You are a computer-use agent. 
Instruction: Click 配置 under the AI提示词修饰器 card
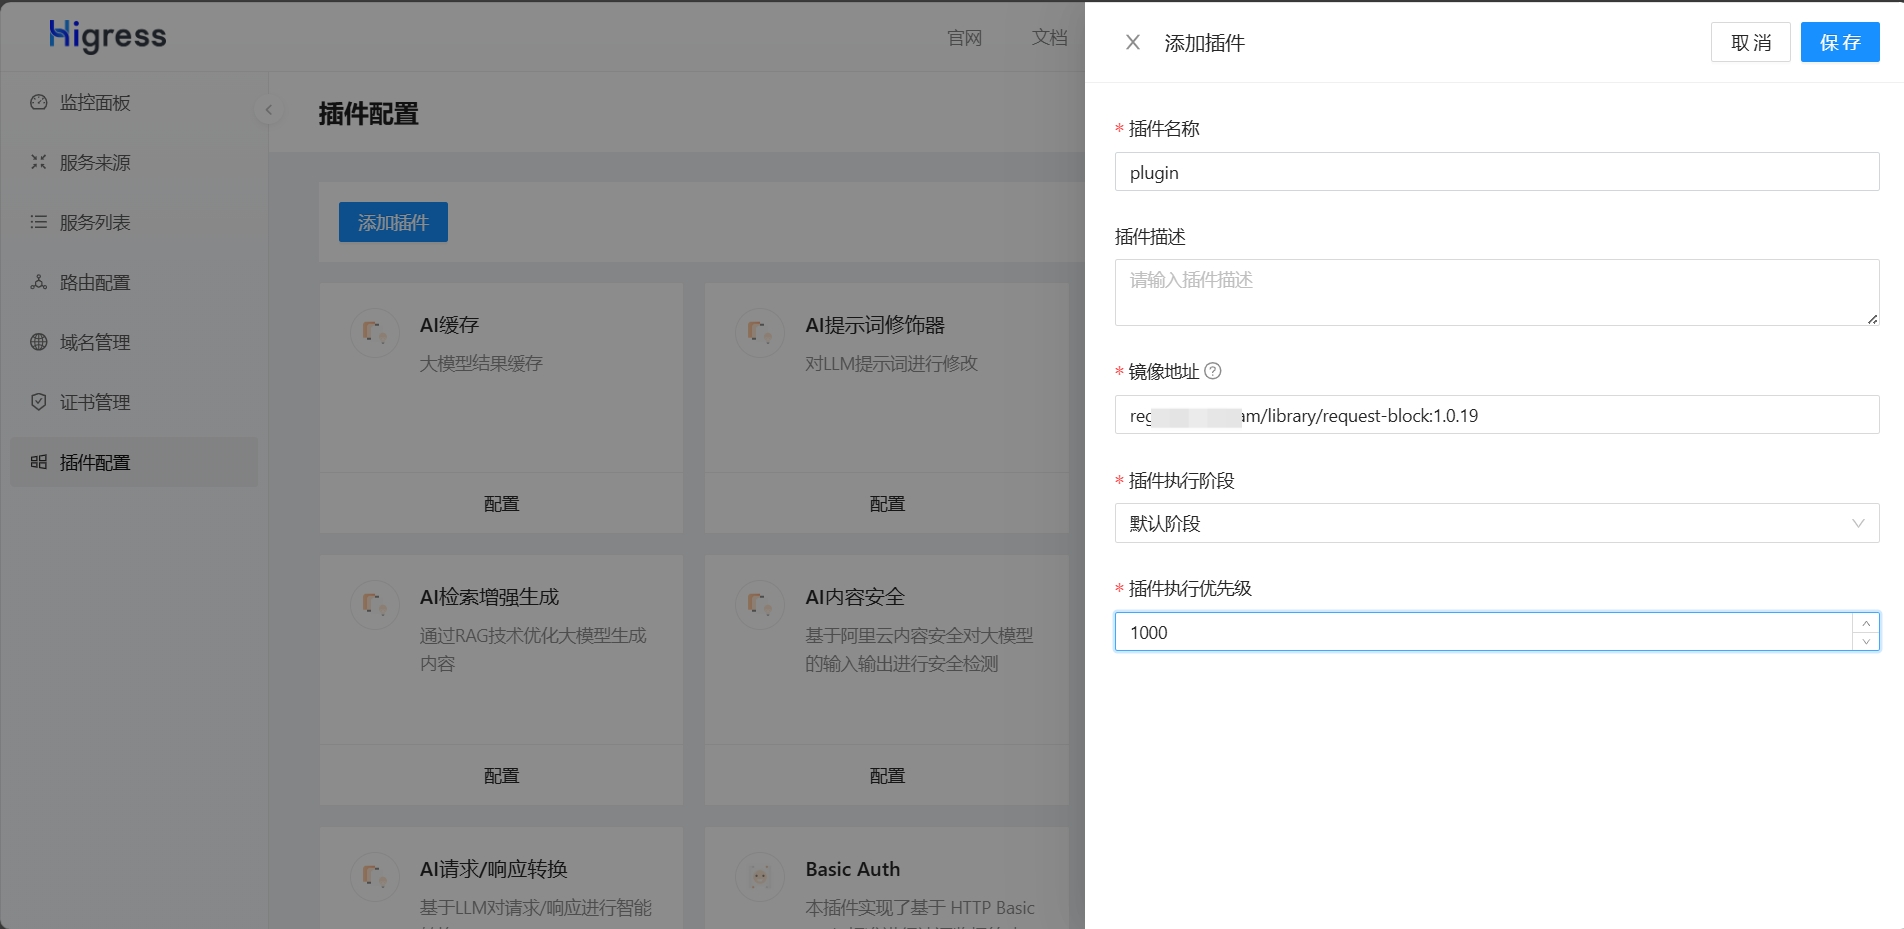point(887,503)
